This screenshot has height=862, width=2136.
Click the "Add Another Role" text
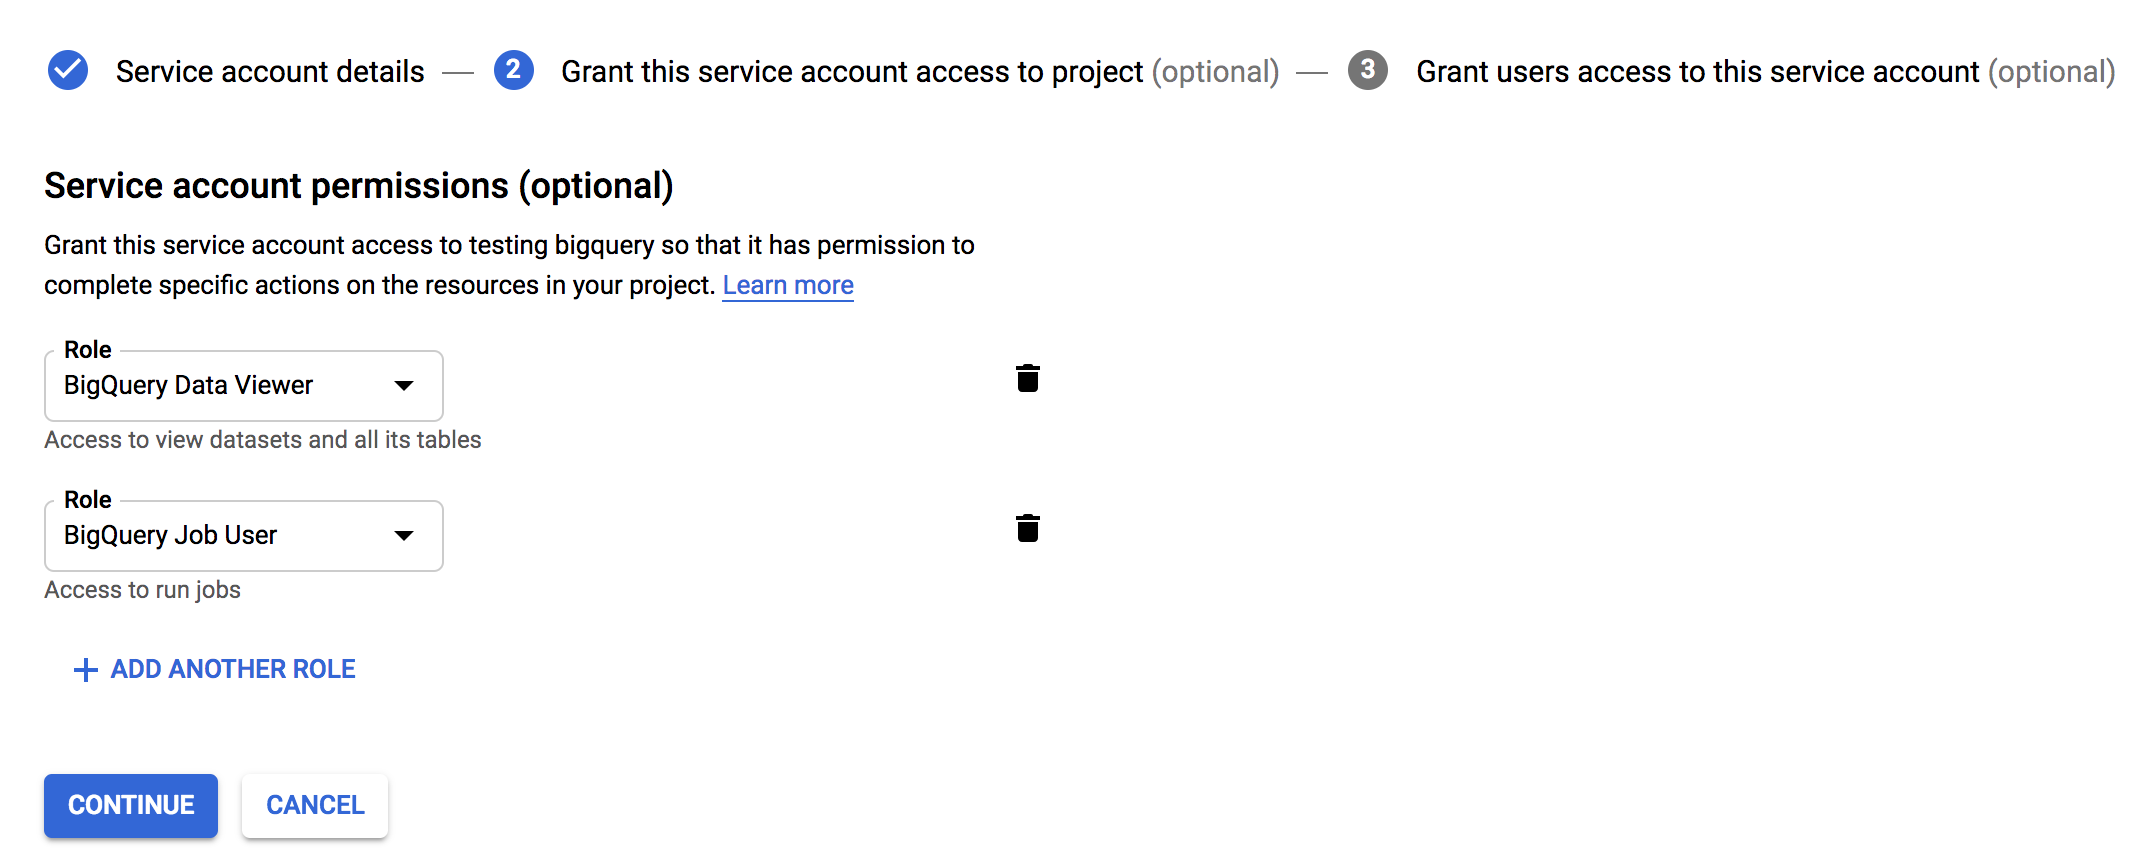tap(233, 669)
